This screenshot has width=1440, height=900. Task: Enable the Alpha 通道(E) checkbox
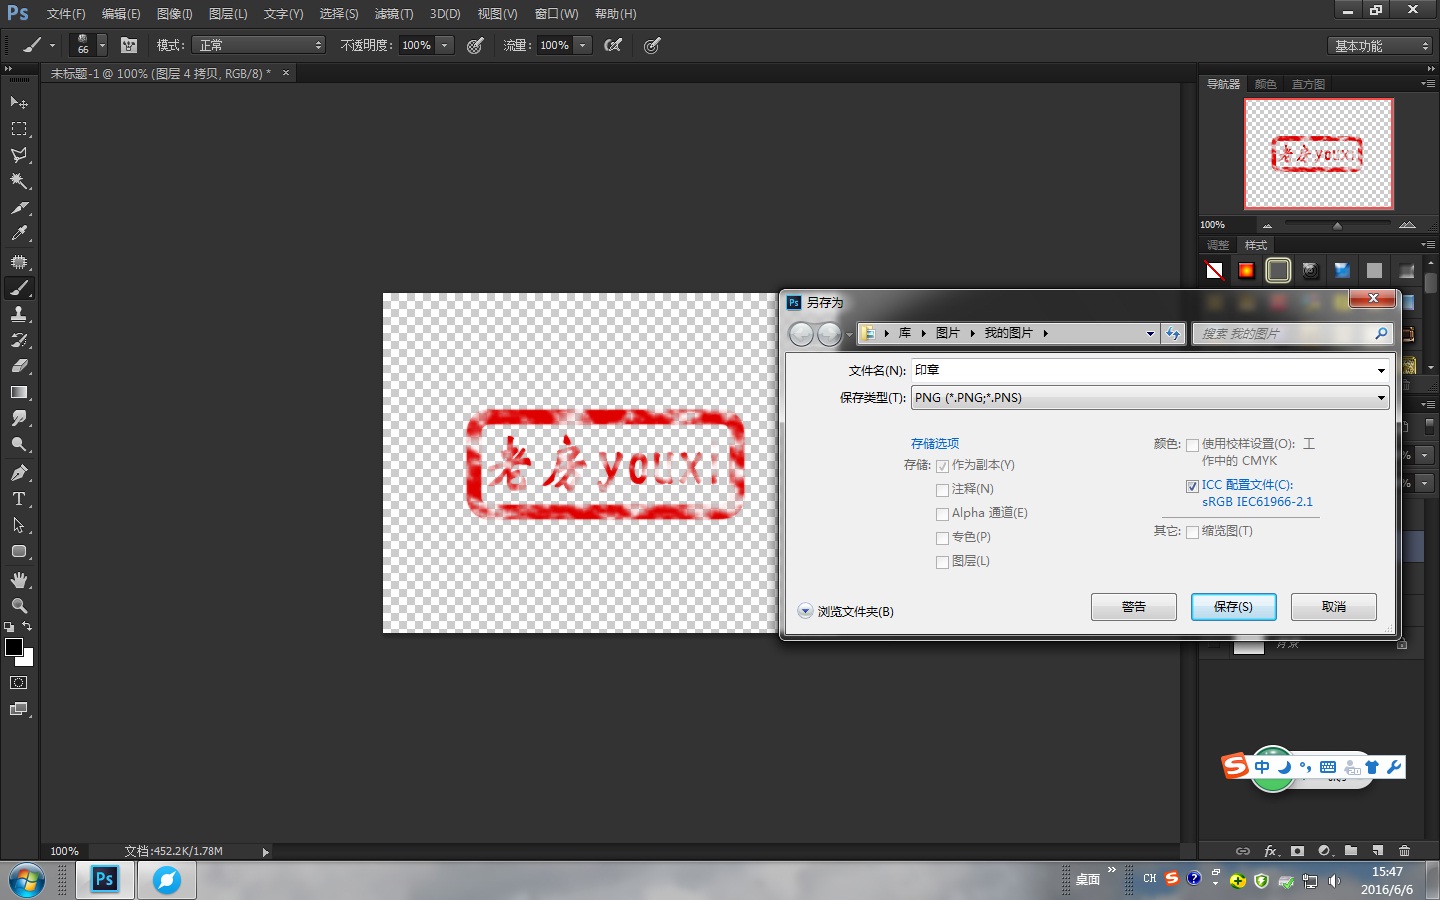coord(942,513)
